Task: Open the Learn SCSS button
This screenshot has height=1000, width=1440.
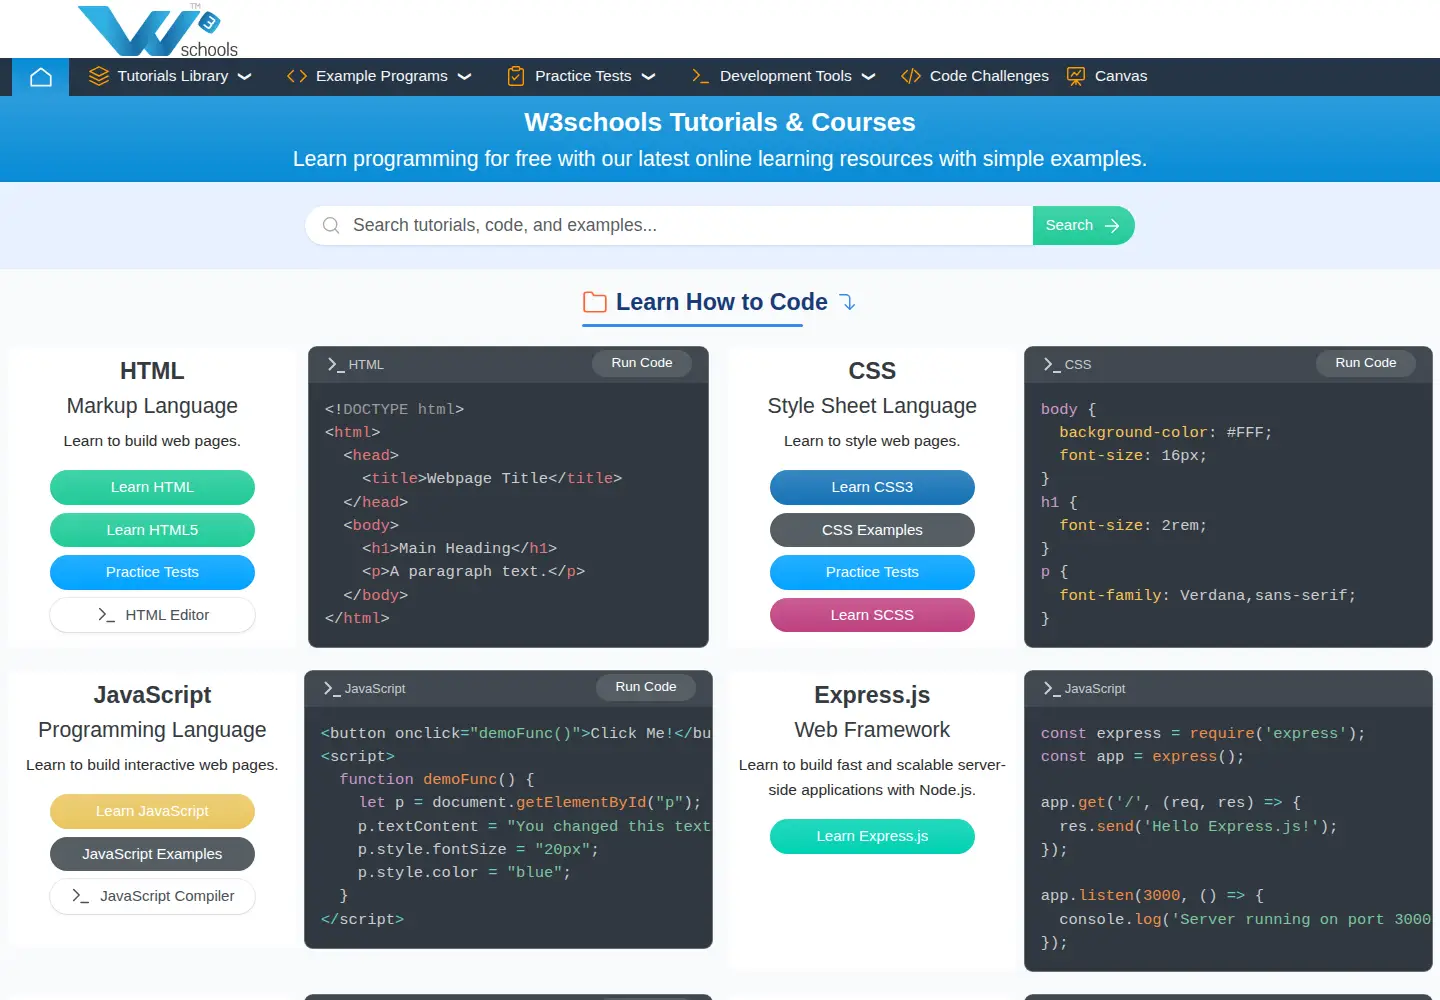Action: 872,615
